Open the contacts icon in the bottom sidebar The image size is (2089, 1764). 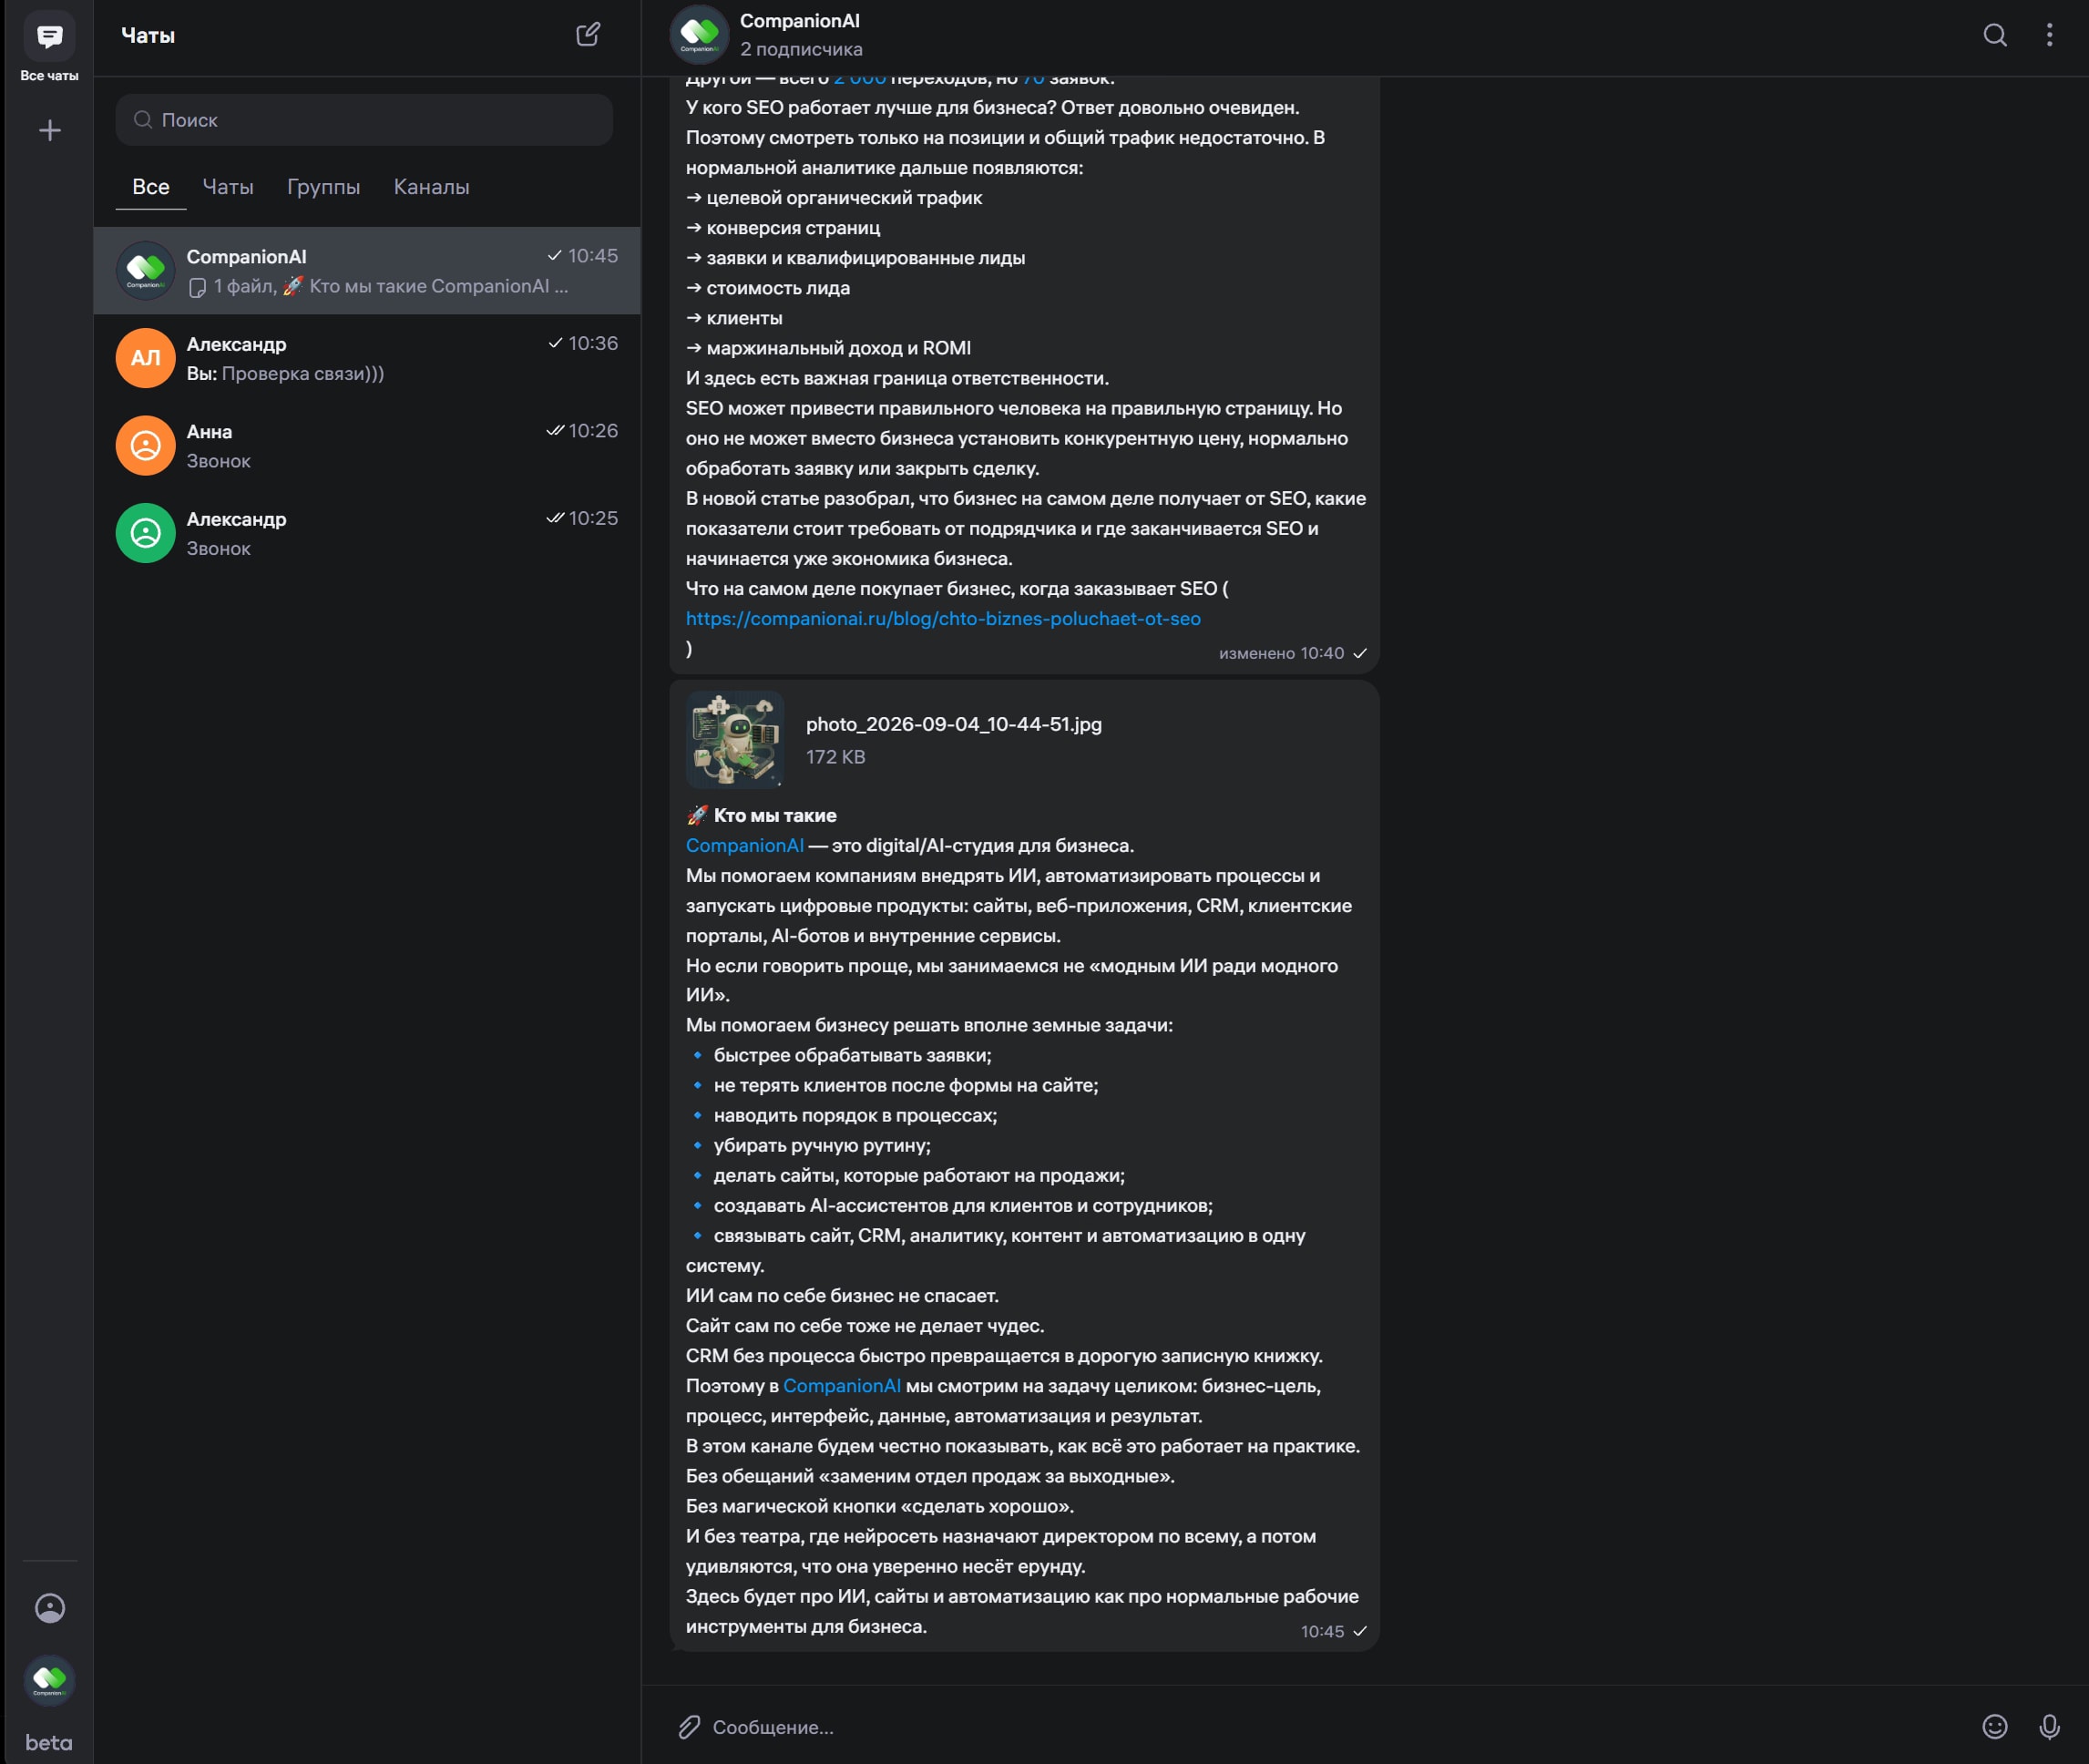(49, 1607)
